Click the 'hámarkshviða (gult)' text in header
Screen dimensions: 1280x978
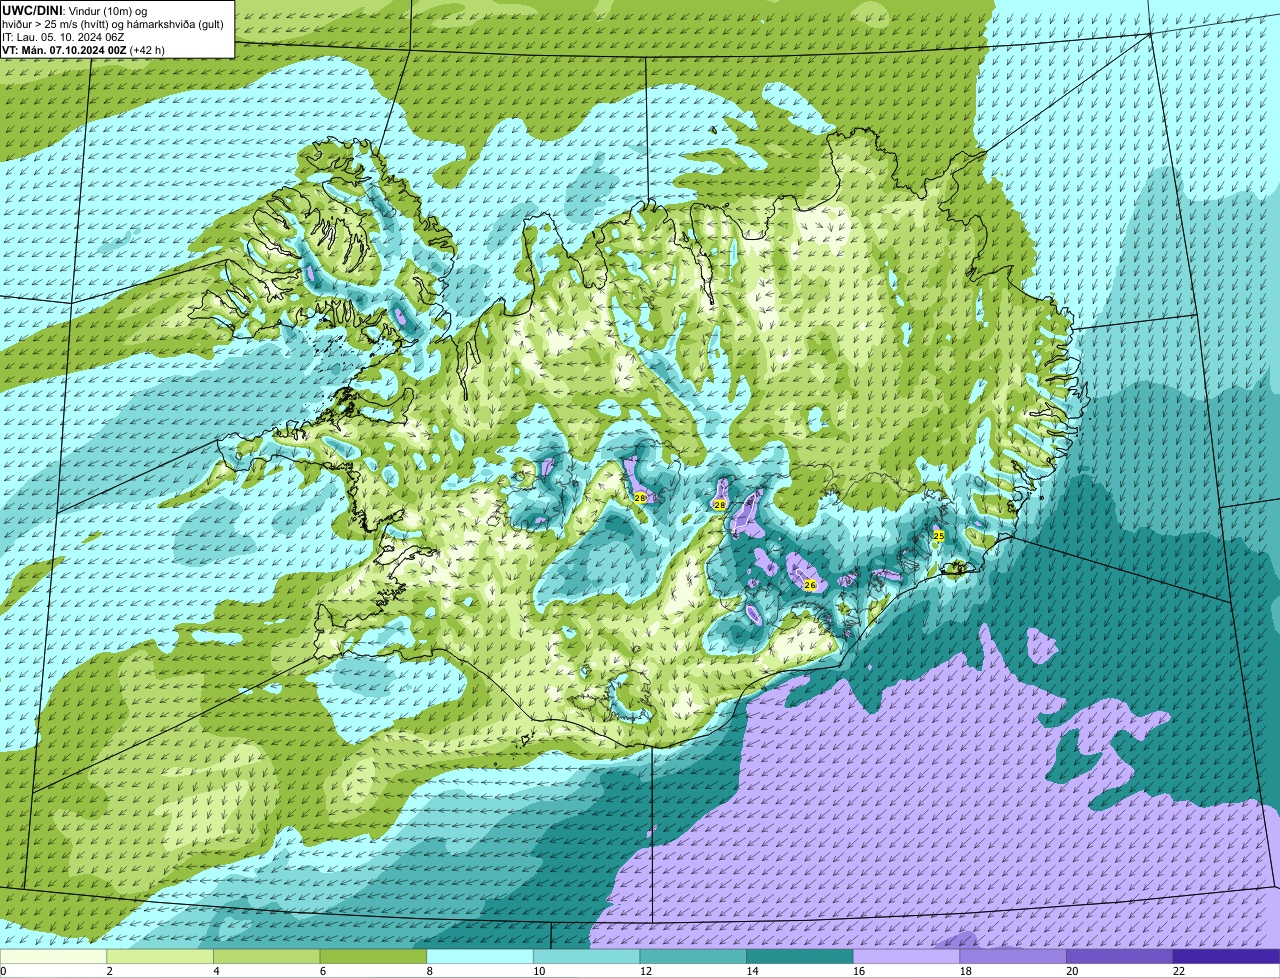tap(173, 24)
